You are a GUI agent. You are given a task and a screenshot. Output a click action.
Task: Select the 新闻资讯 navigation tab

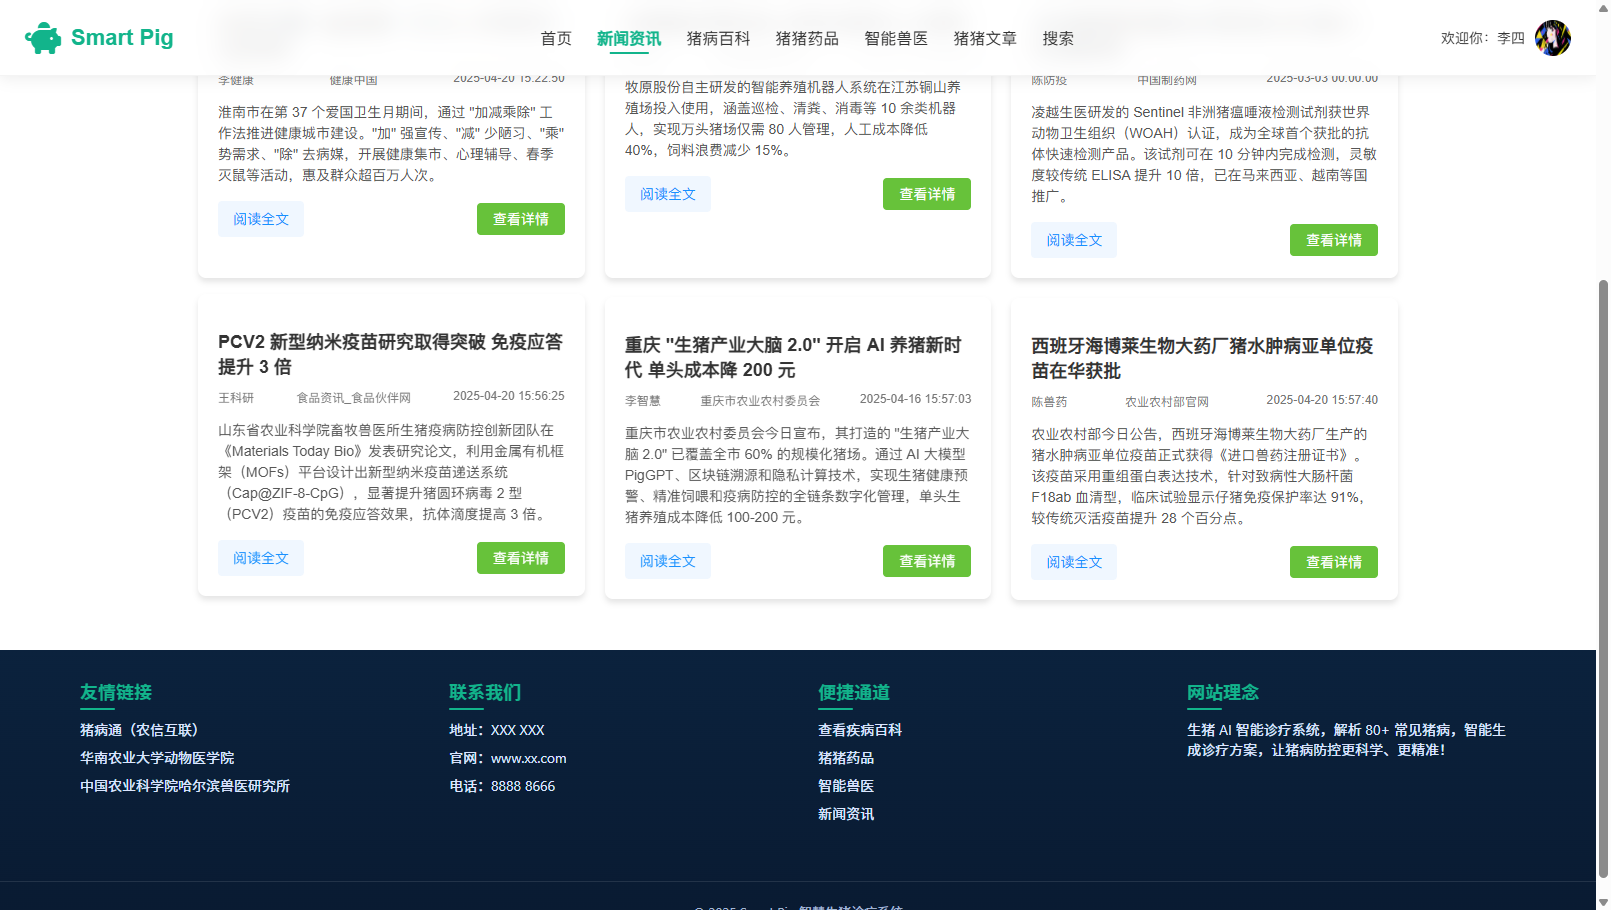coord(629,38)
